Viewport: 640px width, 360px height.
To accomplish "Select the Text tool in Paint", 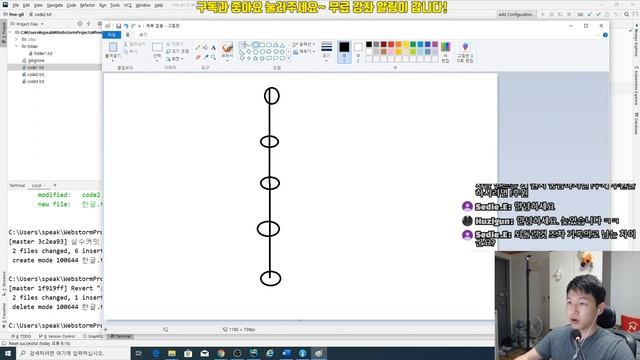I will point(213,48).
